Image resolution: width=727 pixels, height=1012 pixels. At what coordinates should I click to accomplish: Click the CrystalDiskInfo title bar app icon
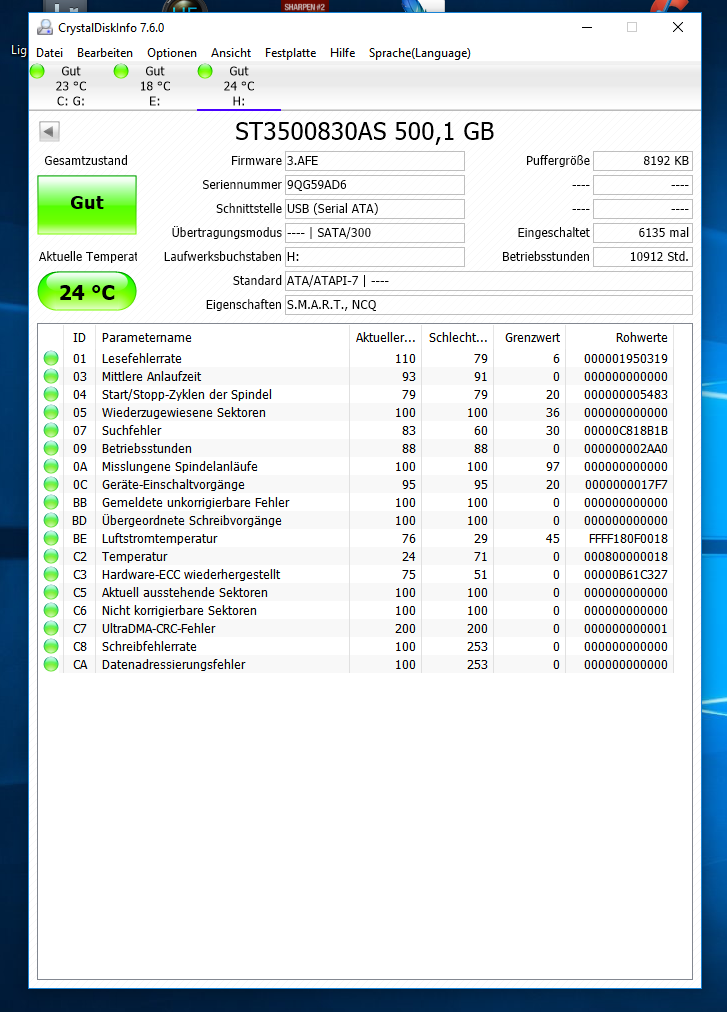click(45, 27)
